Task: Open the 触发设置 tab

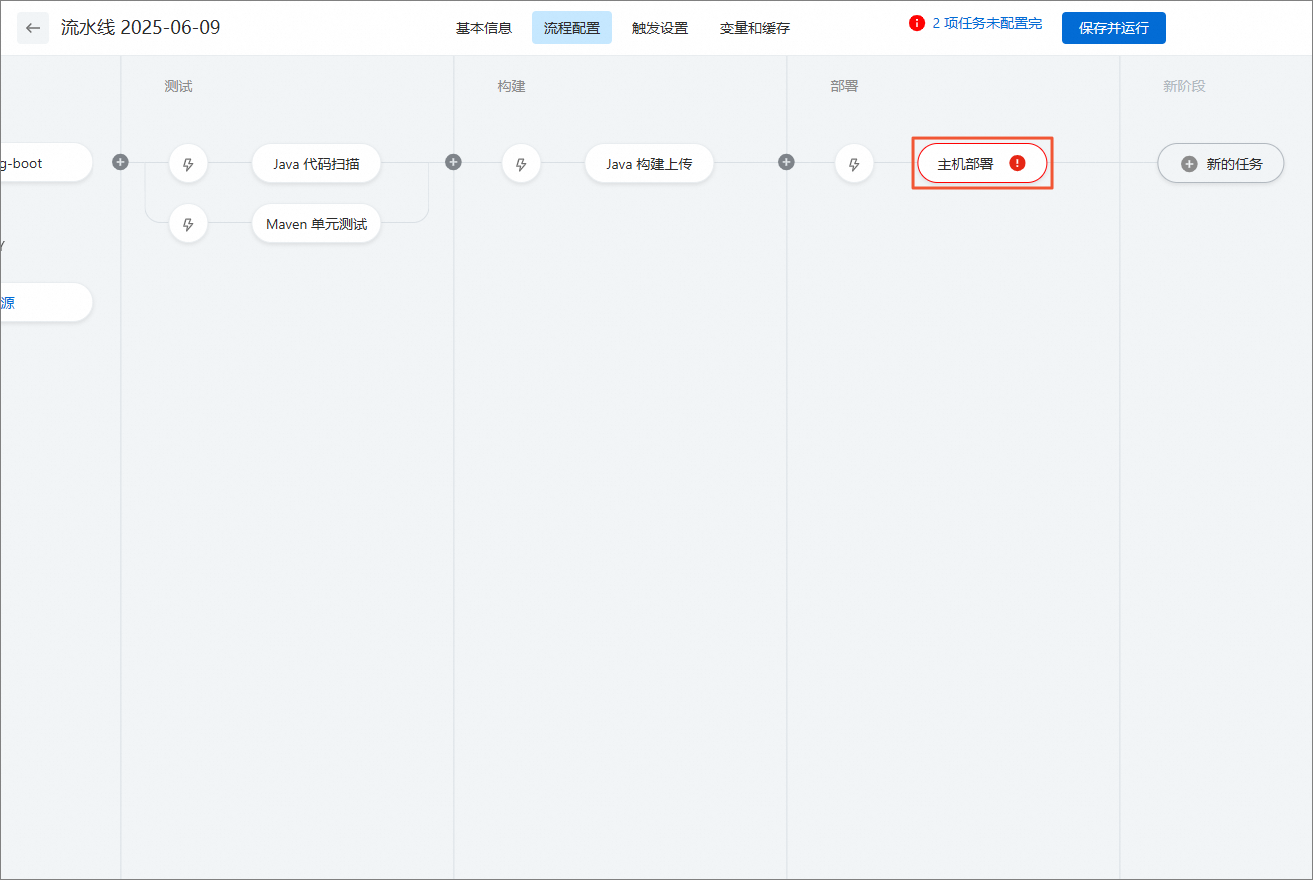Action: [660, 28]
